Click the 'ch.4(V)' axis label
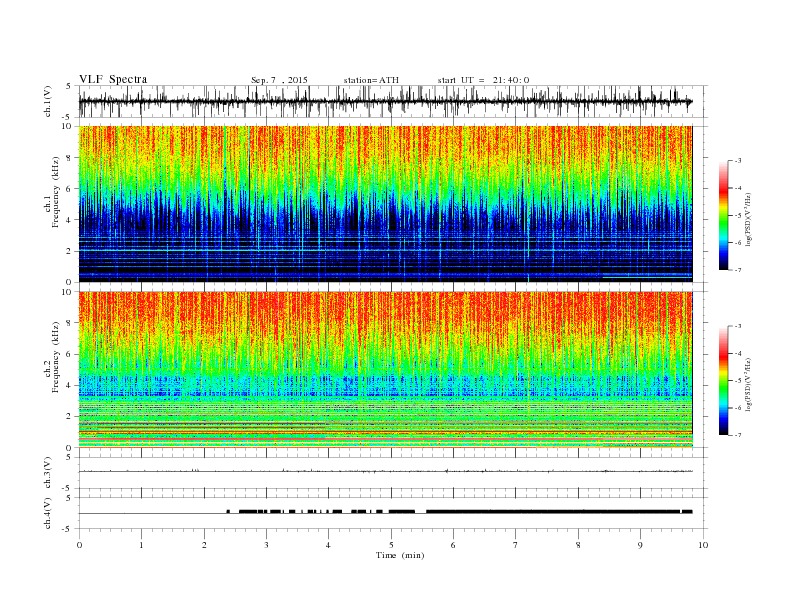 point(48,513)
